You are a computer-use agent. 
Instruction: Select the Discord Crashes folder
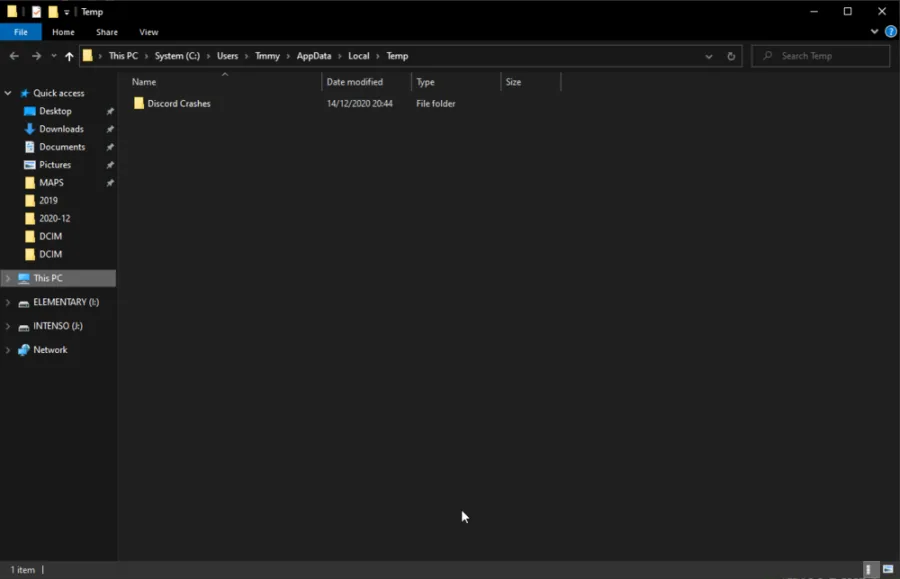(179, 103)
